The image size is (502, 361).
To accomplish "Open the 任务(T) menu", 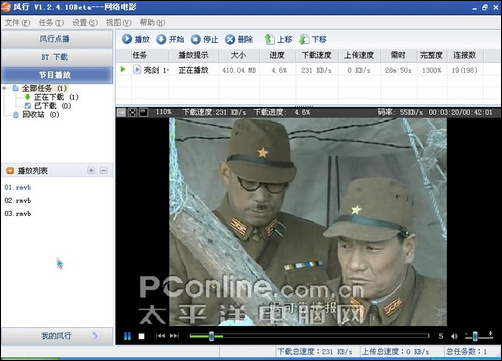I will pos(51,22).
